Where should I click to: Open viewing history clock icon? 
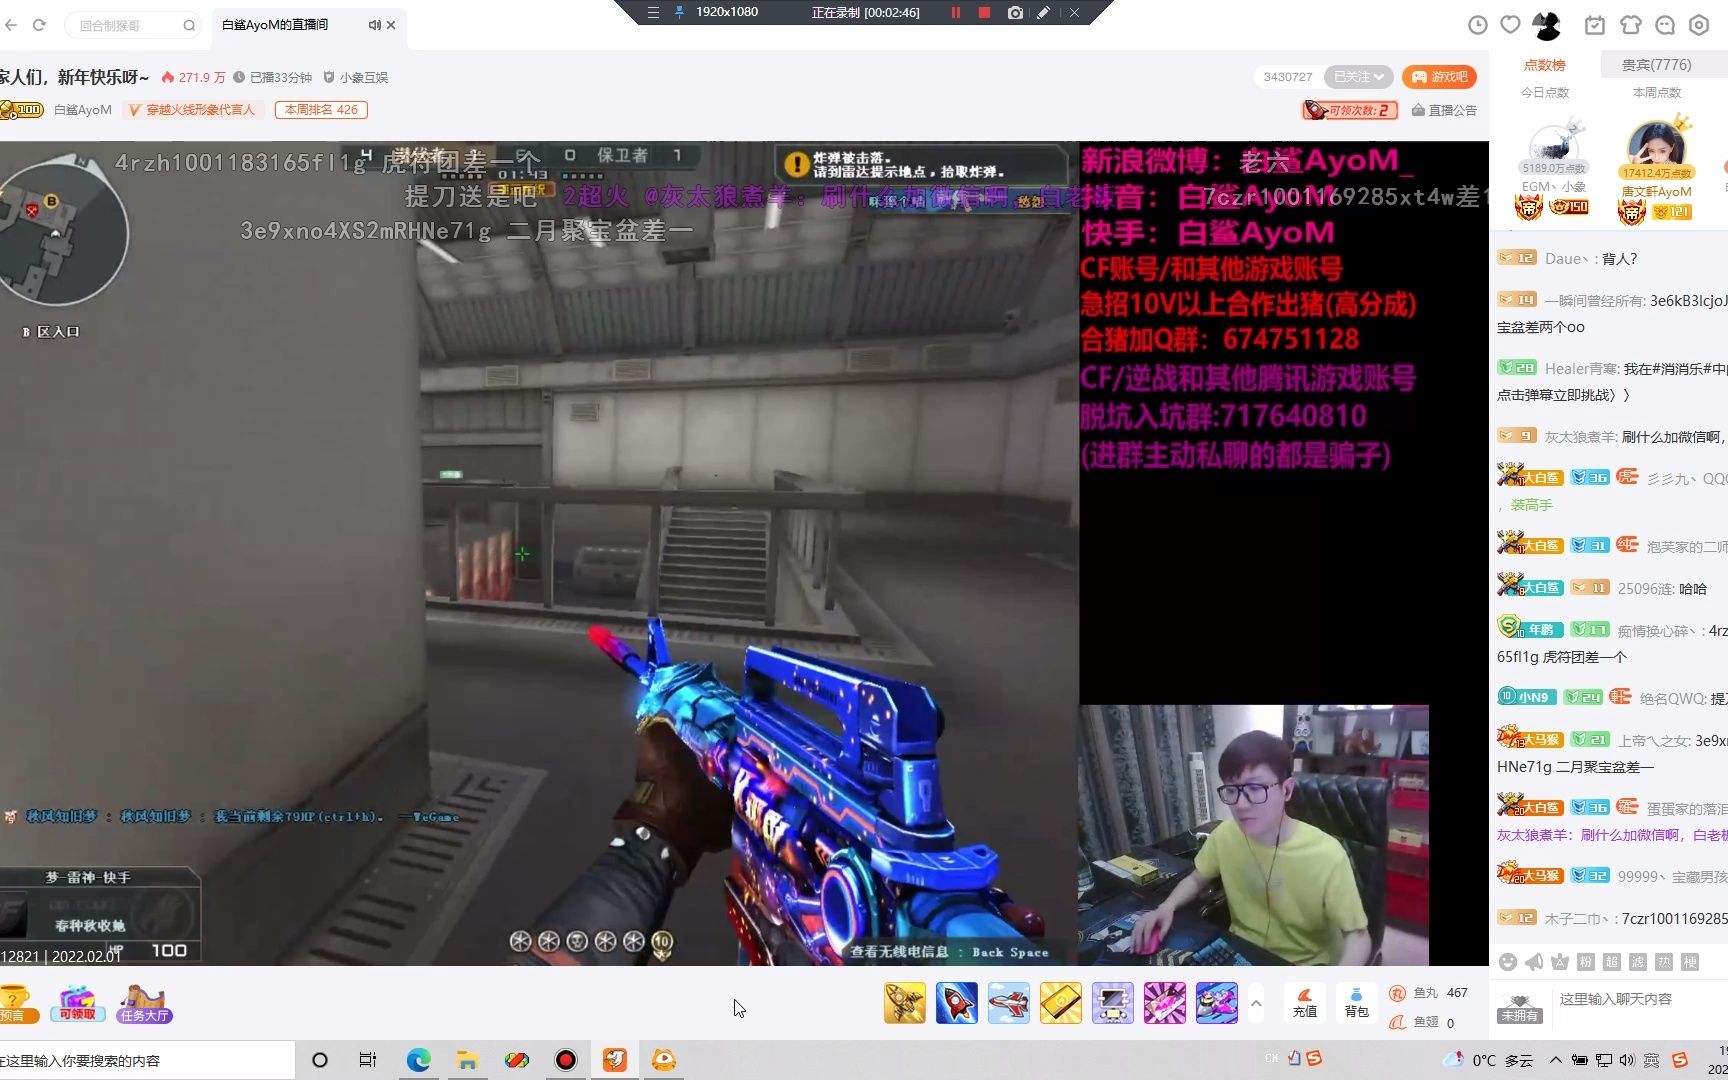pos(1477,25)
